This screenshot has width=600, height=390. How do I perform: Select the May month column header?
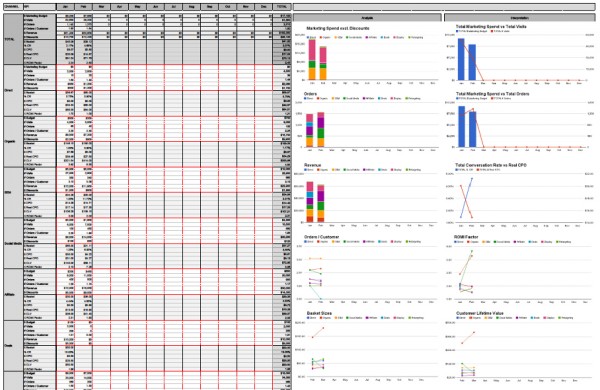pyautogui.click(x=137, y=7)
